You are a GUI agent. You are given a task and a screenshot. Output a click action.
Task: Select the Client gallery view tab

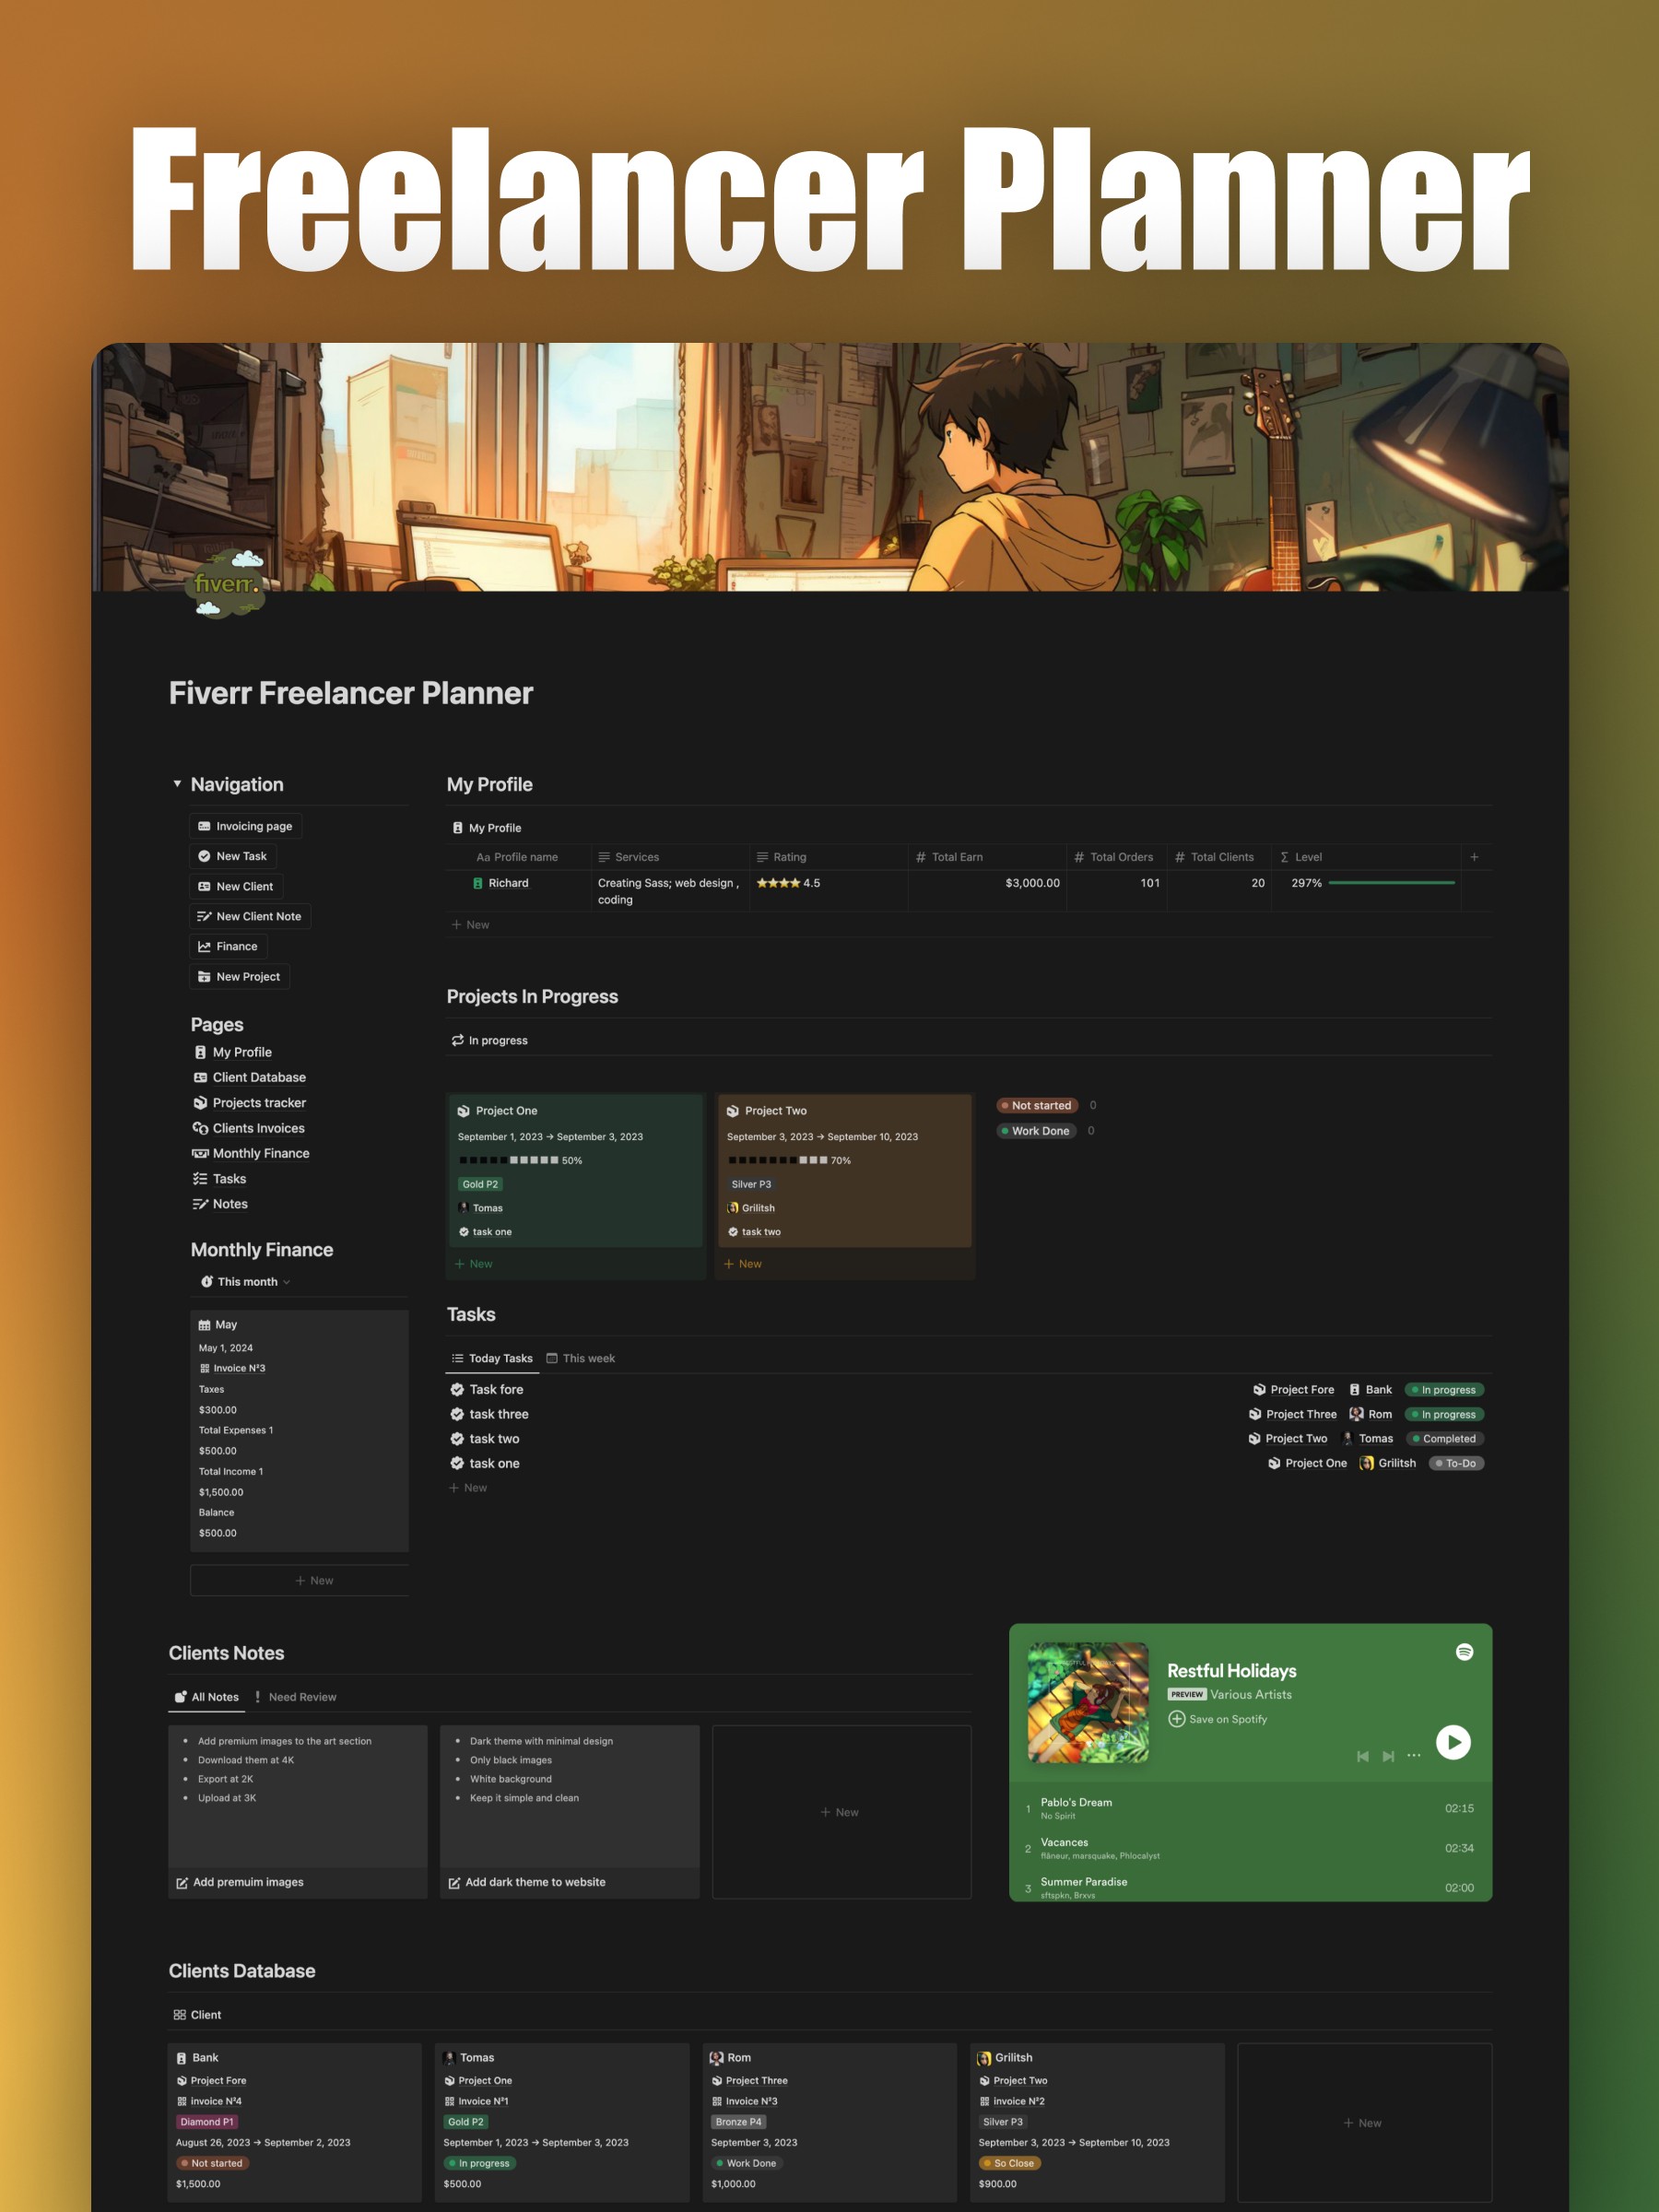[x=197, y=2015]
